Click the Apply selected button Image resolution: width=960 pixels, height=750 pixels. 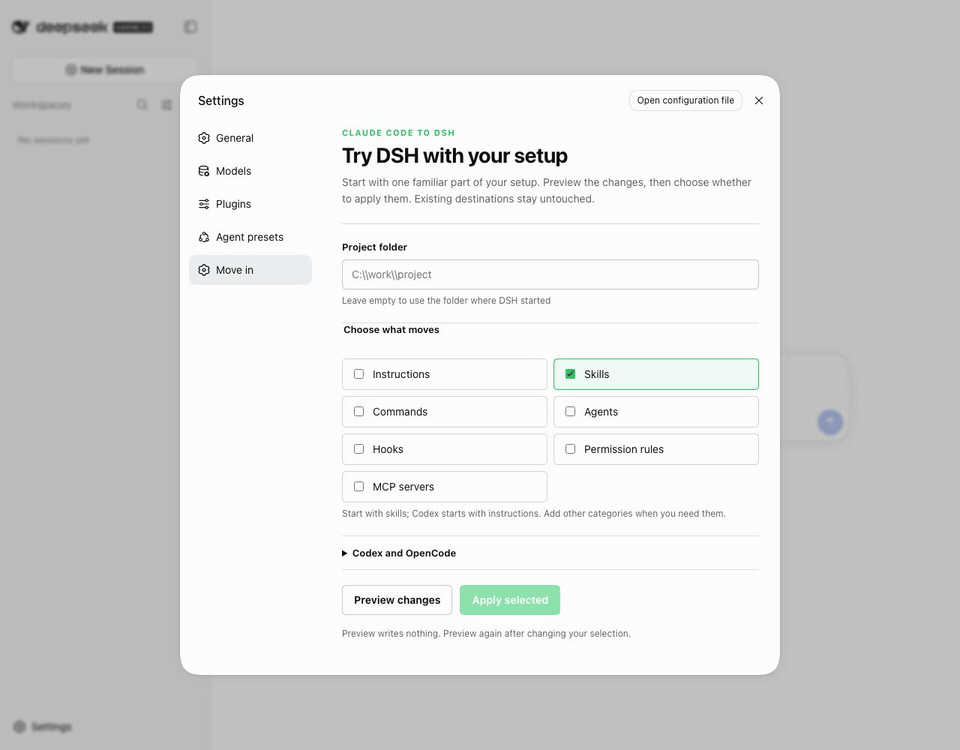(509, 600)
